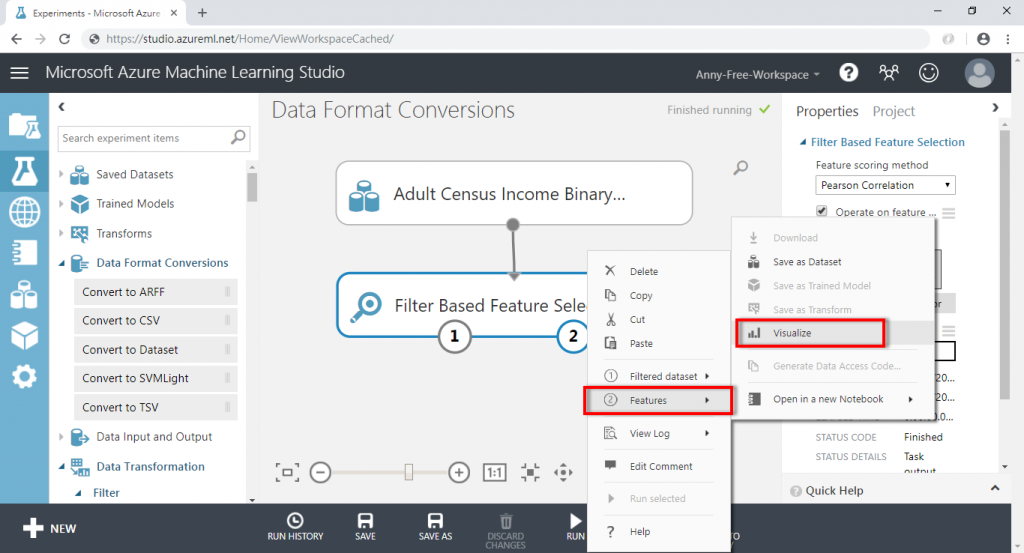Viewport: 1024px width, 553px height.
Task: Collapse the Quick Help panel
Action: click(x=995, y=488)
